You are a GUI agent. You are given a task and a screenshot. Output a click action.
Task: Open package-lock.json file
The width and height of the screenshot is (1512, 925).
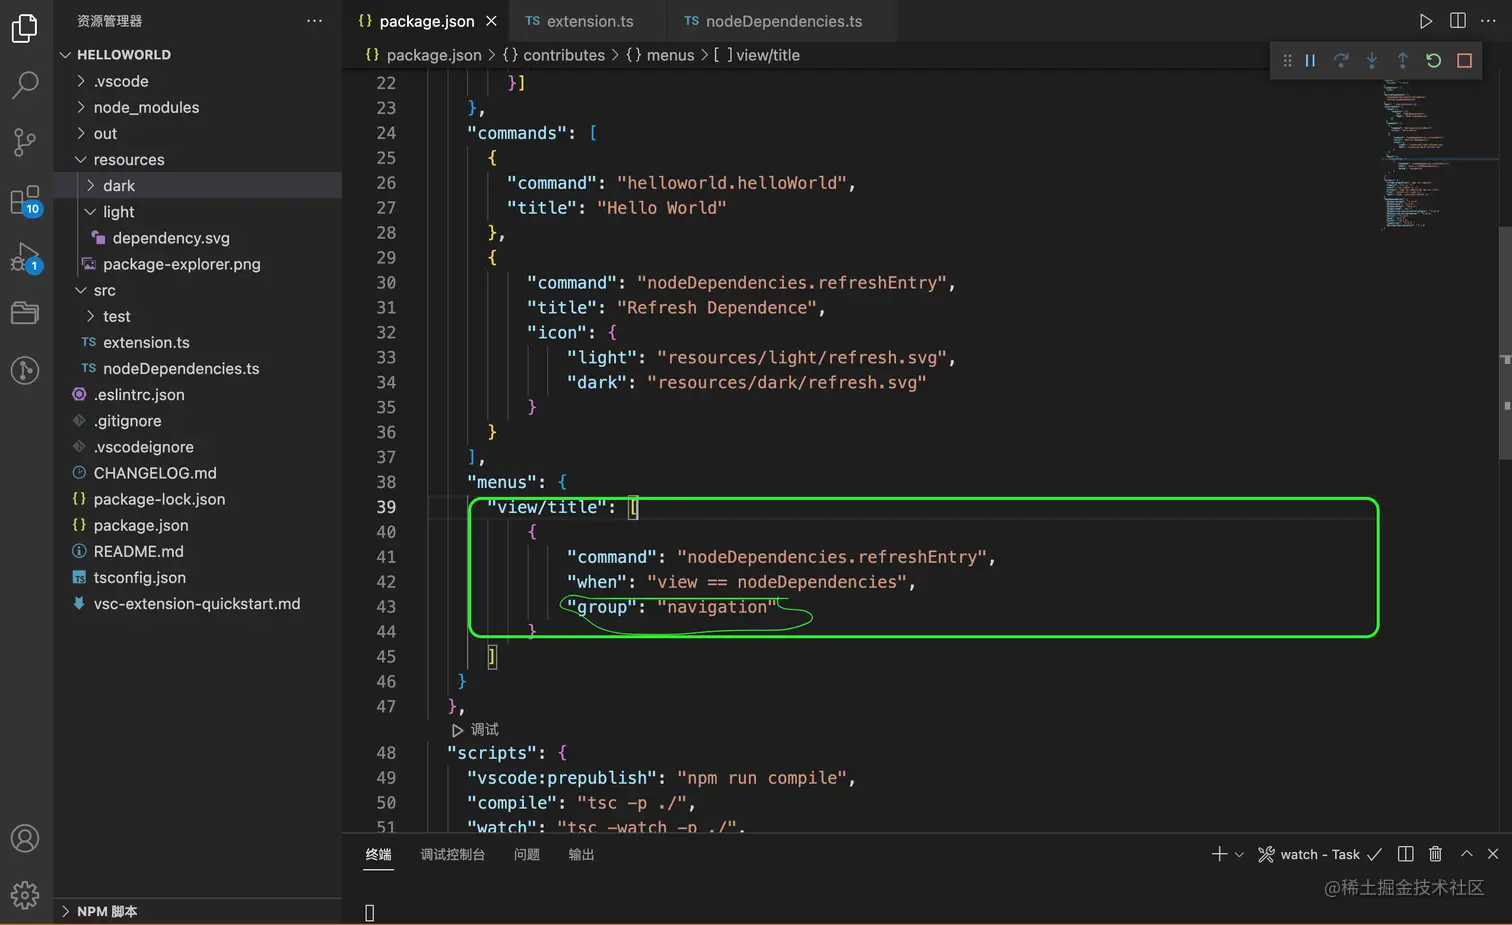click(x=198, y=499)
